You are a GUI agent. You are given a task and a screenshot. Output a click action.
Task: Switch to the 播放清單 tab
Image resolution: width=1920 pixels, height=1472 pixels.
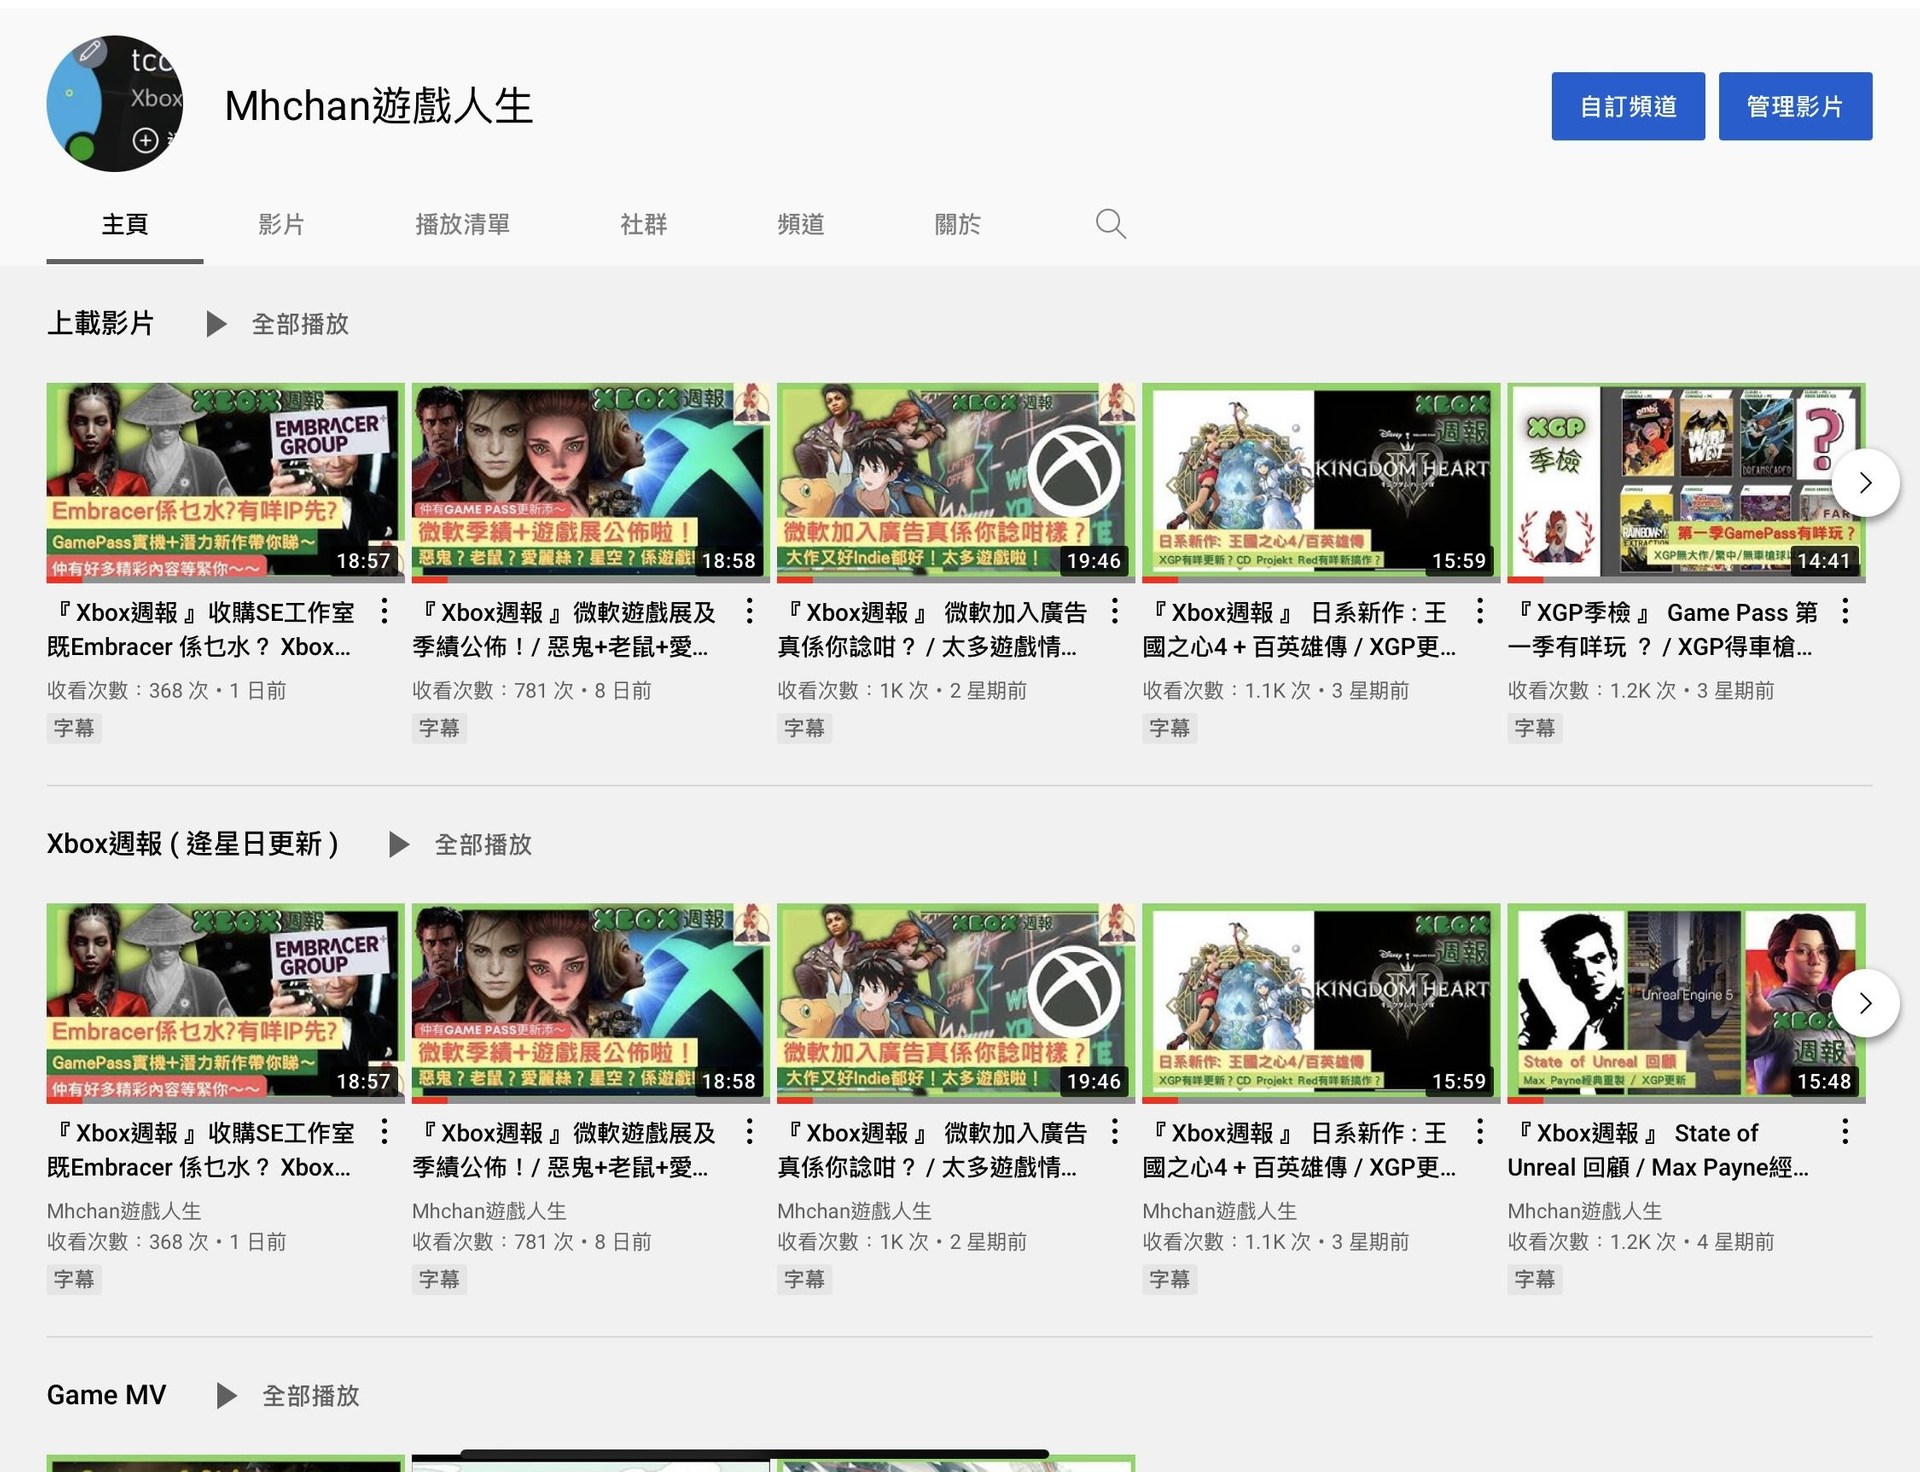(462, 224)
